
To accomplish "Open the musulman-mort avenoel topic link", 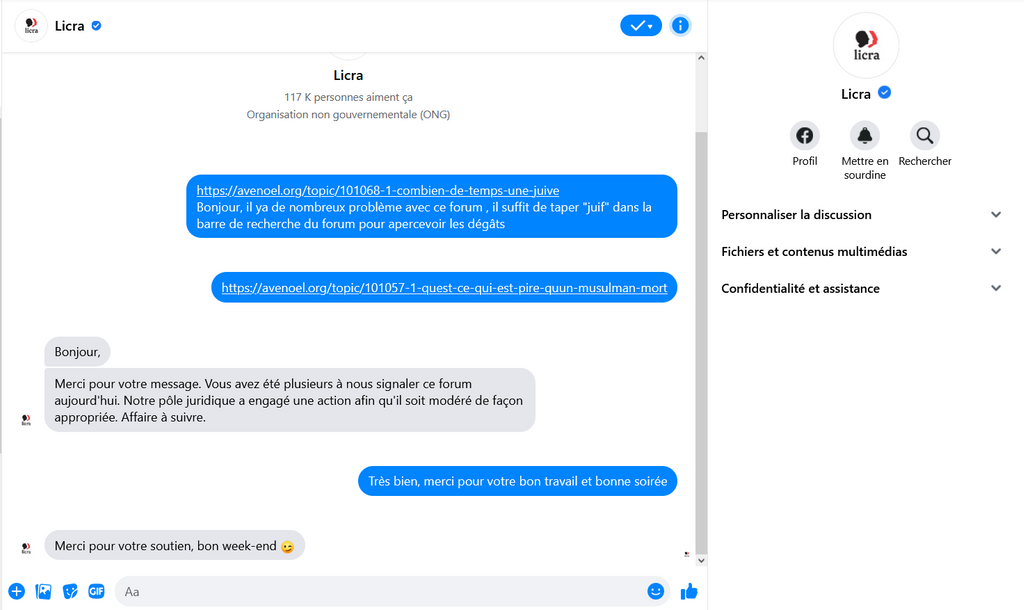I will [x=444, y=287].
